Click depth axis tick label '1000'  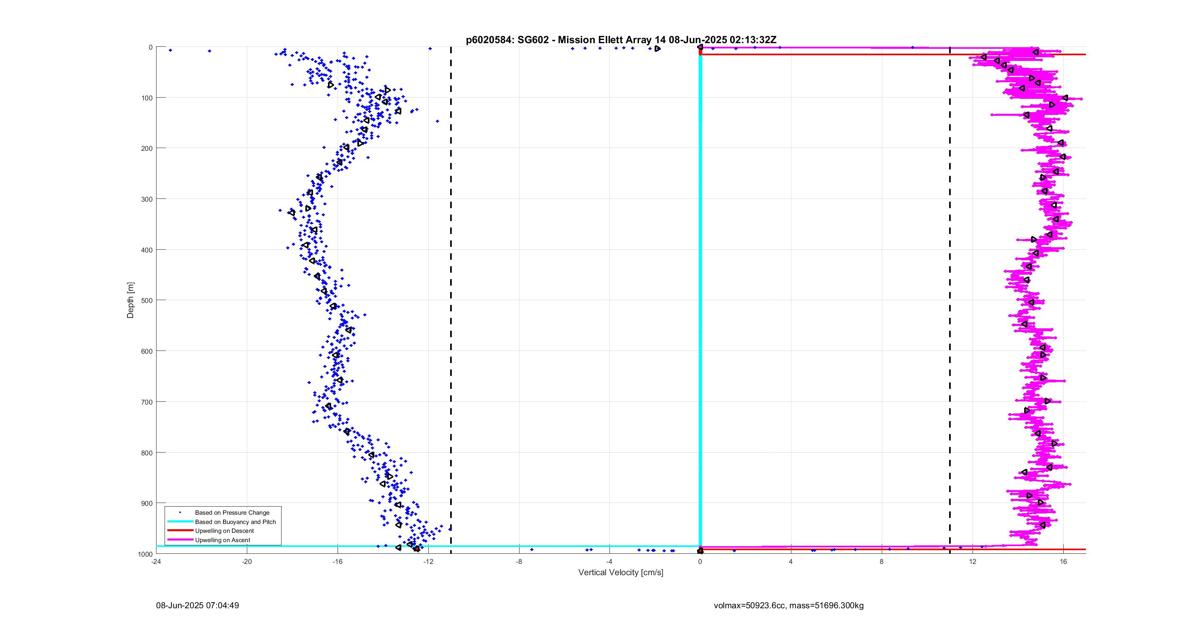pyautogui.click(x=144, y=553)
